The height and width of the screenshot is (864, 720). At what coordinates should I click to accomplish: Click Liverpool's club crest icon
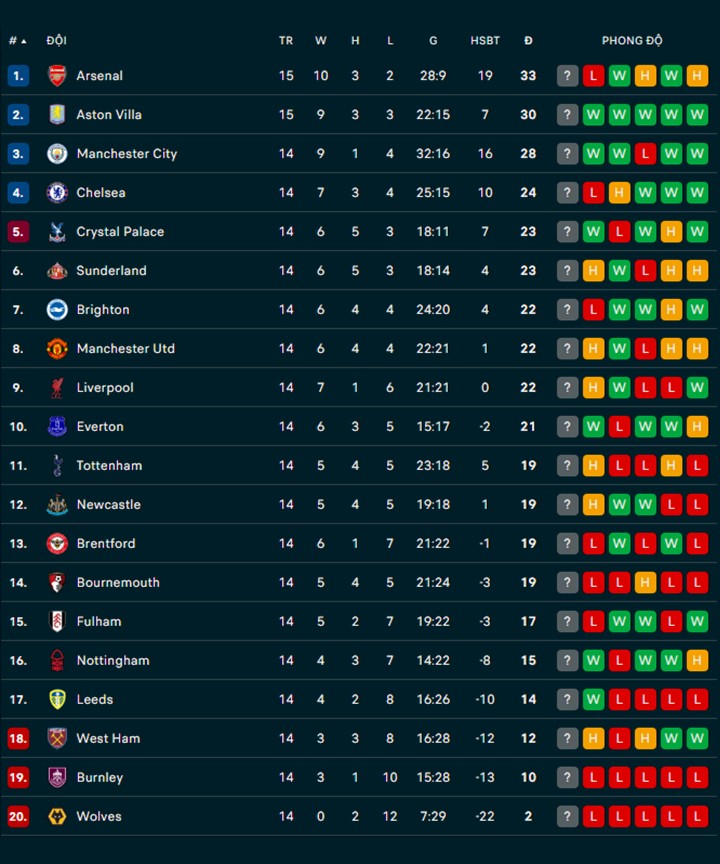(x=57, y=387)
